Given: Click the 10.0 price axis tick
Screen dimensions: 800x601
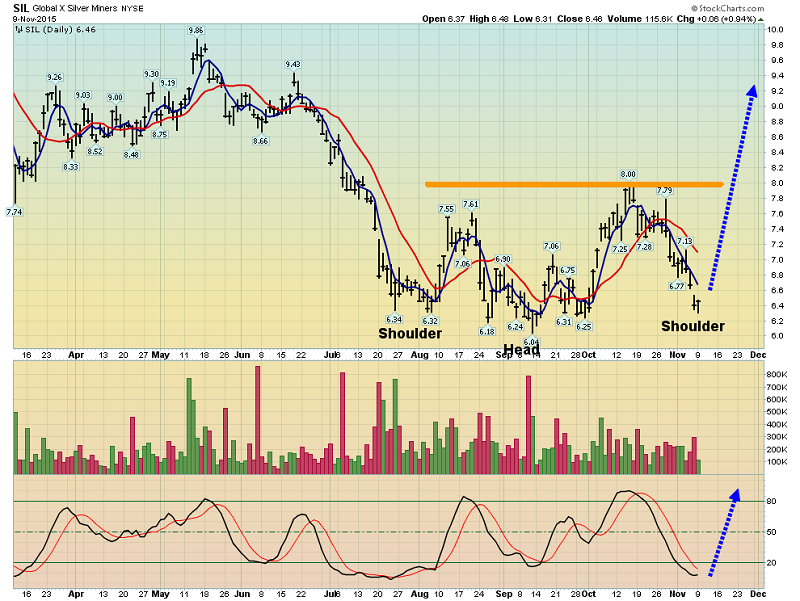Looking at the screenshot, I should [775, 30].
